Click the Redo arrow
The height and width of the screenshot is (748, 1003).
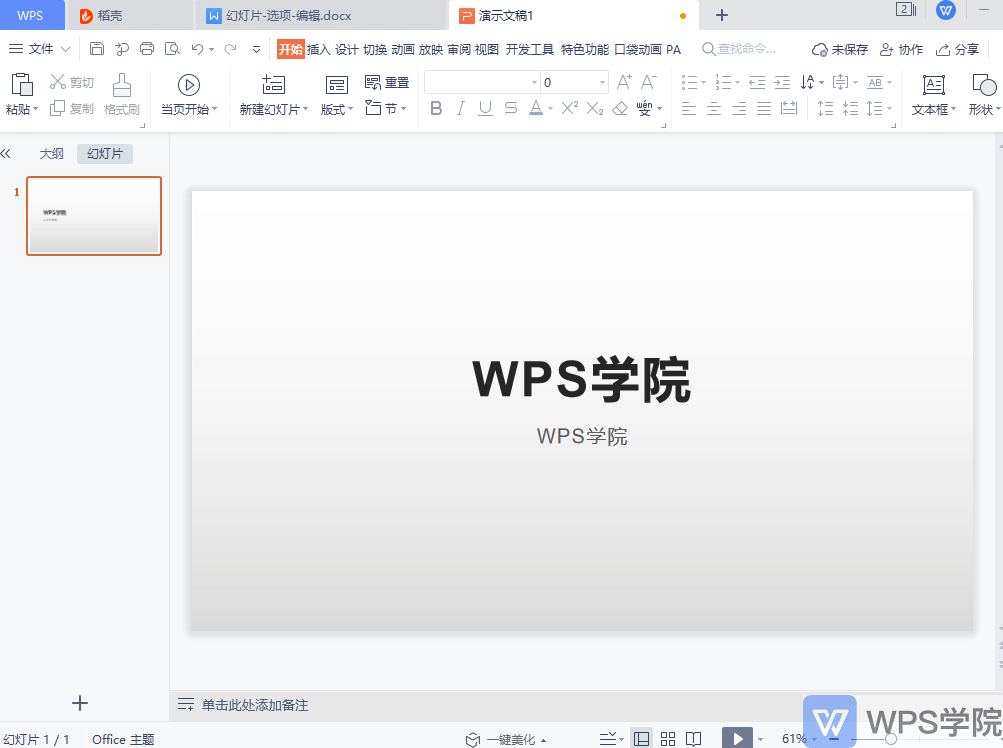[230, 49]
